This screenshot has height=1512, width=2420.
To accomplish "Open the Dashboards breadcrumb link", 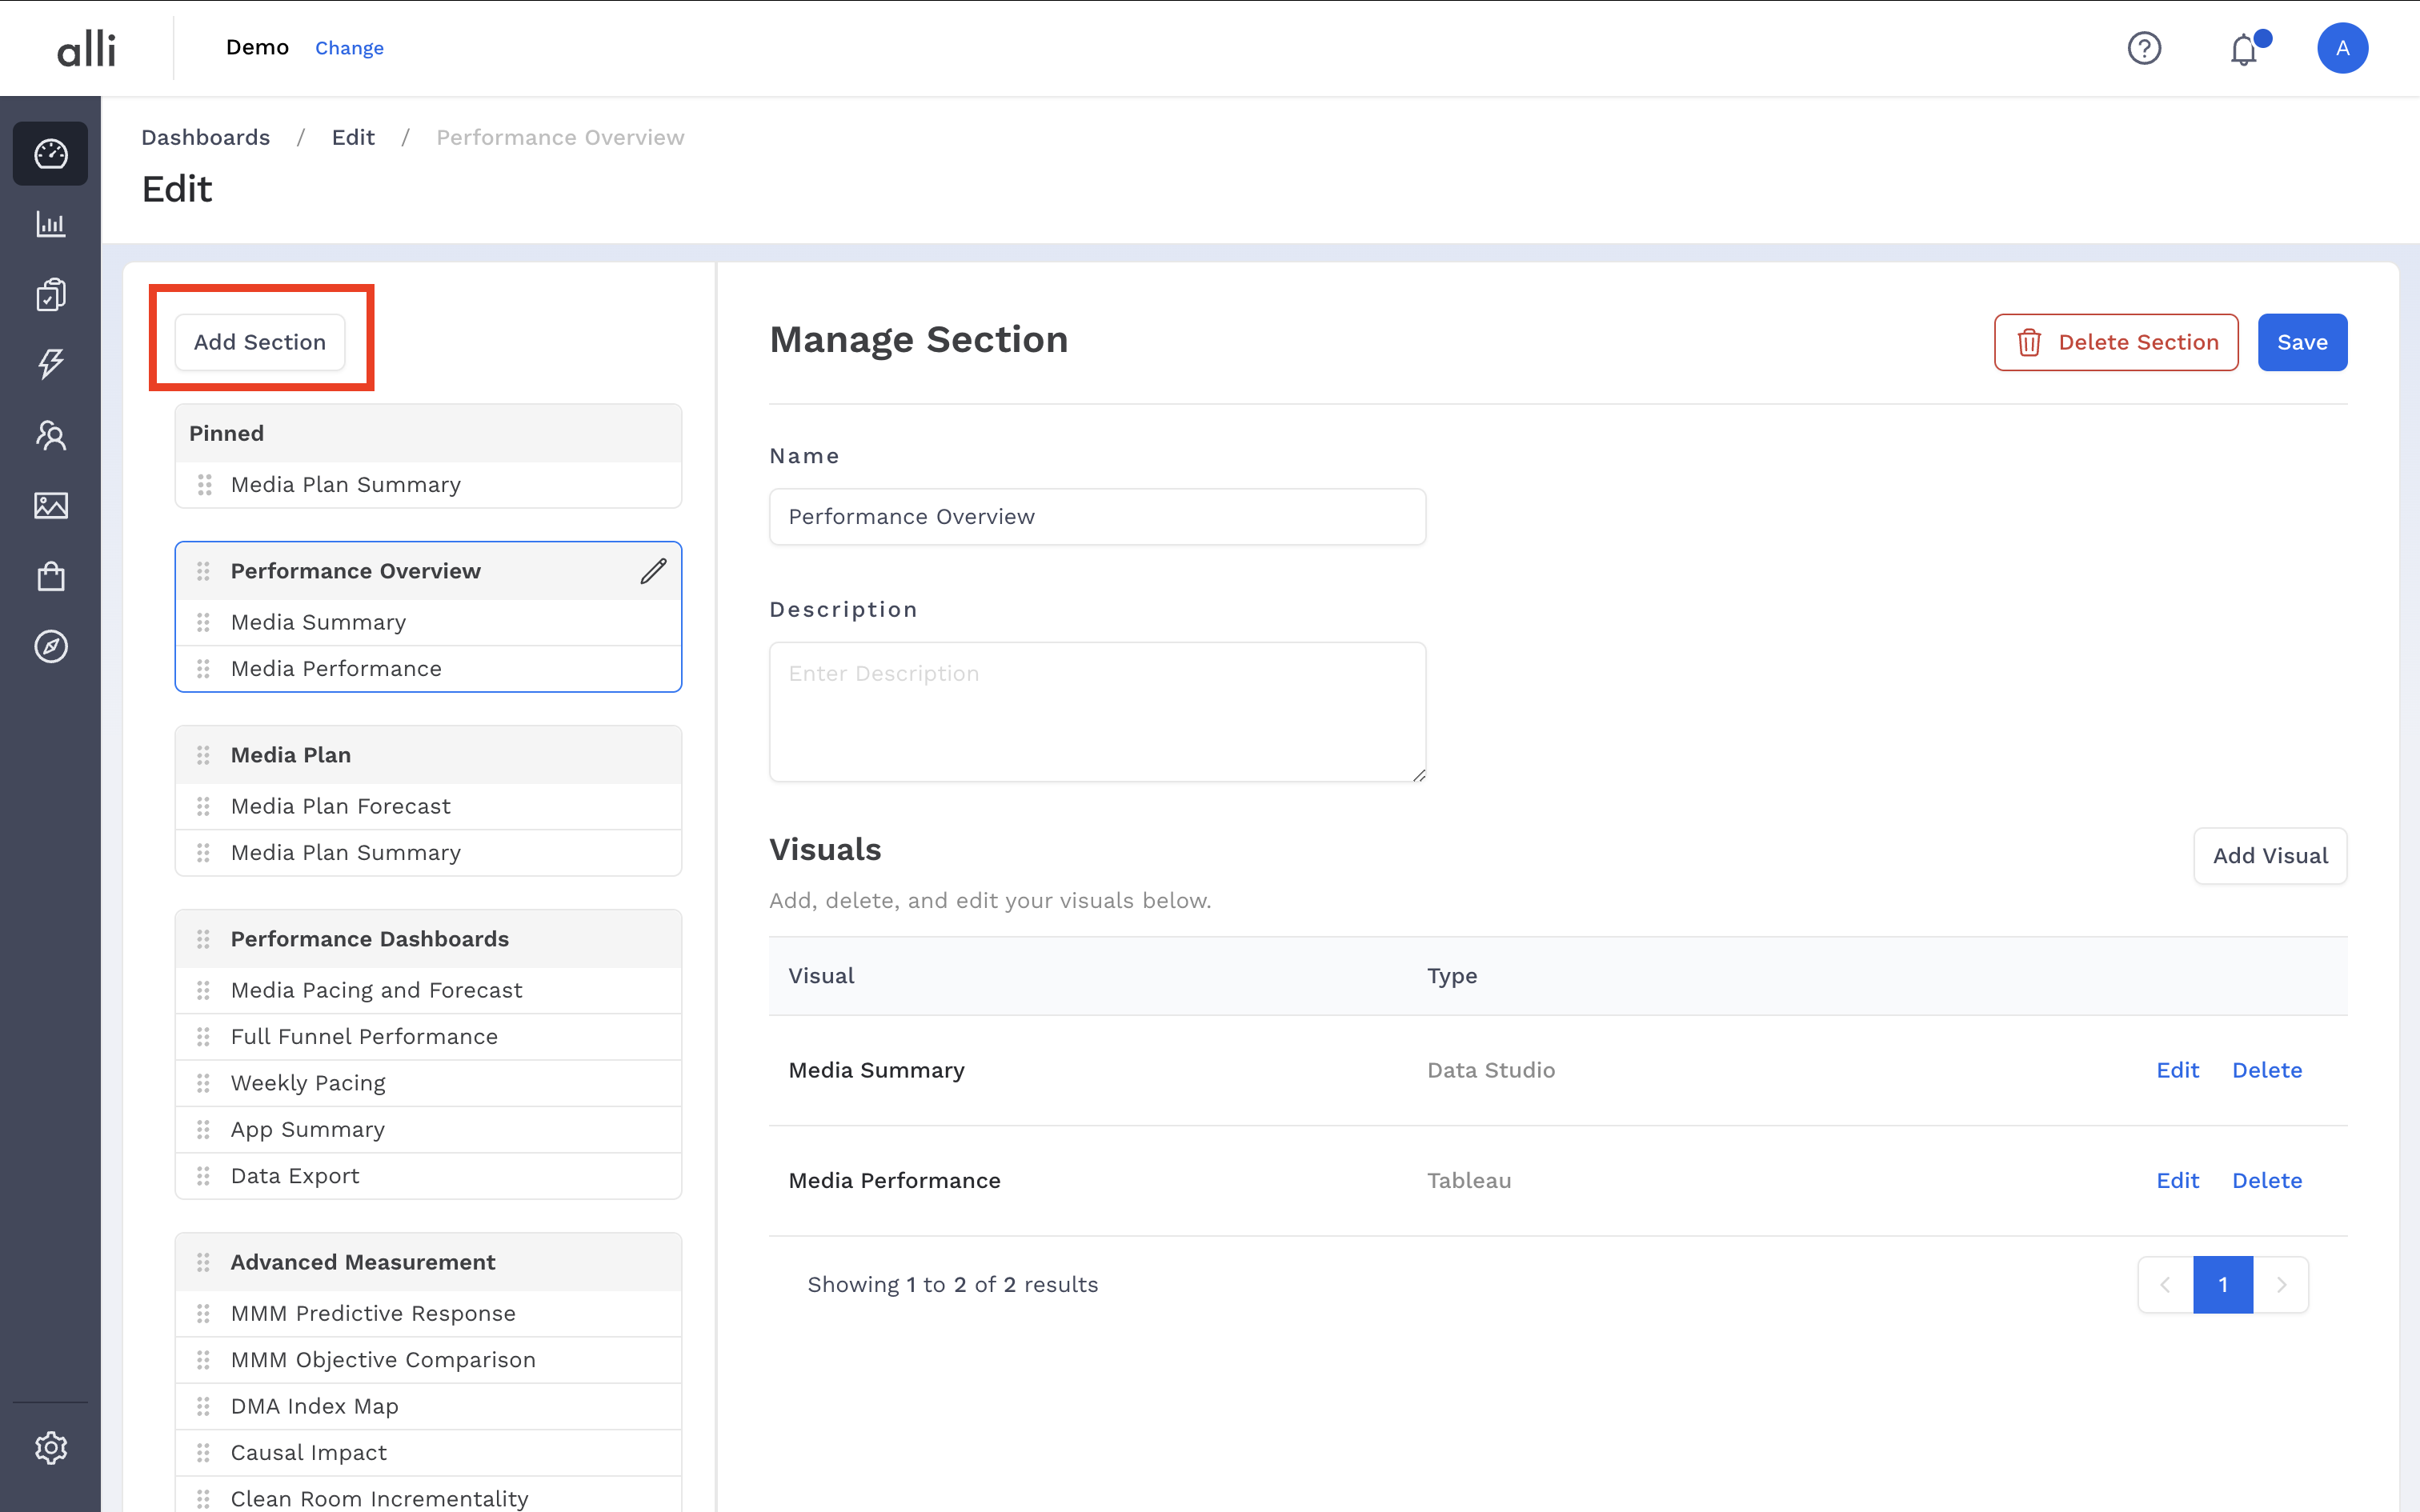I will (x=205, y=137).
